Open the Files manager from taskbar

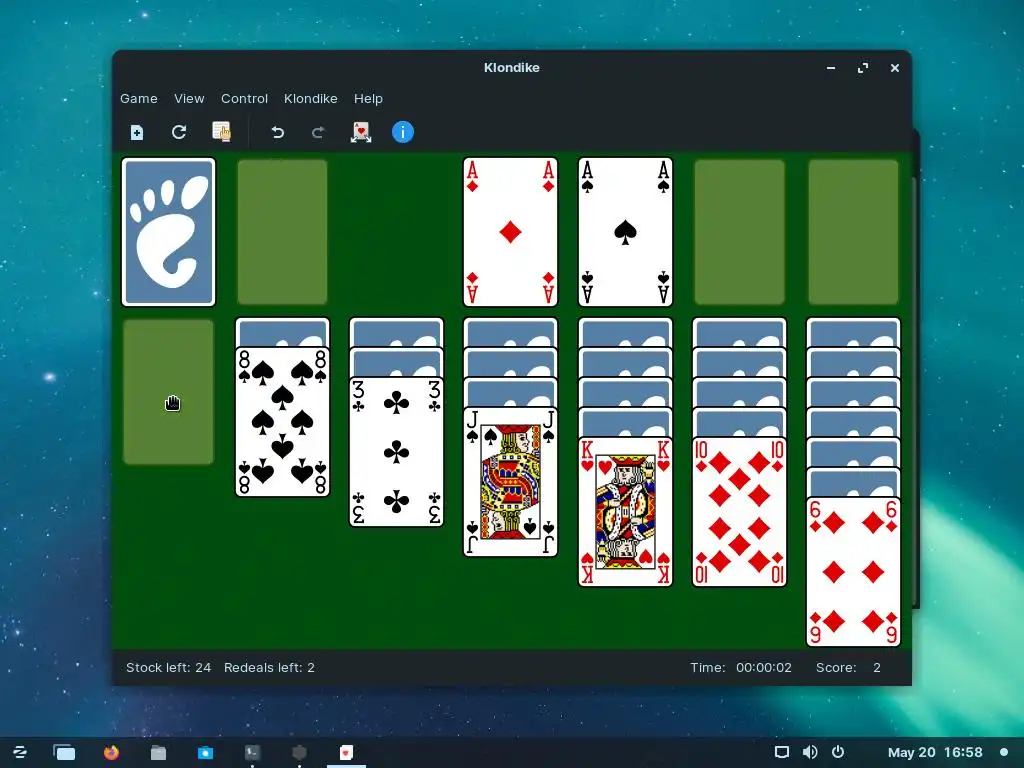pyautogui.click(x=159, y=752)
